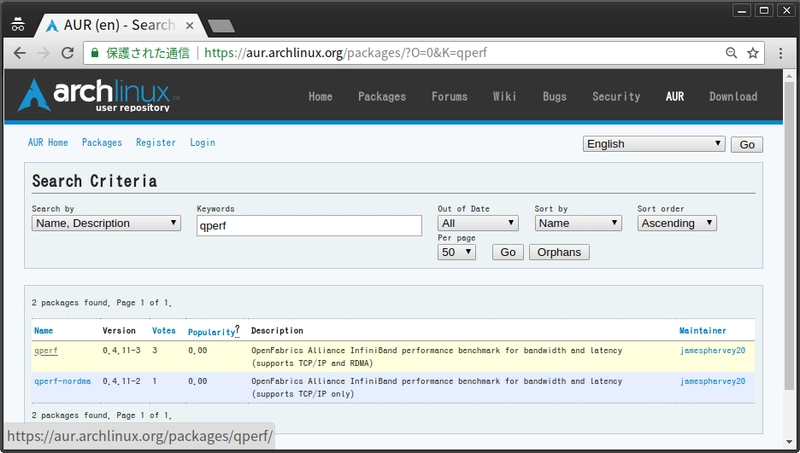The width and height of the screenshot is (800, 453).
Task: Open the Search by dropdown
Action: click(x=106, y=223)
